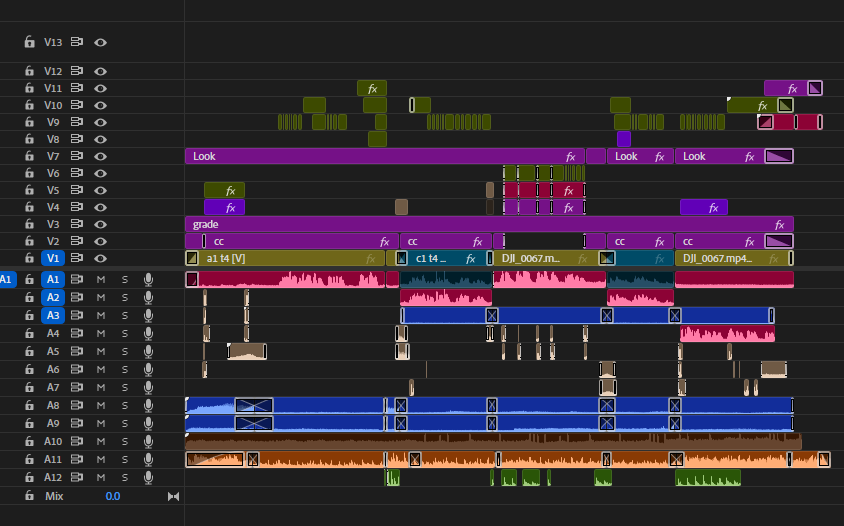Hide track V7 output with eye icon

click(100, 156)
